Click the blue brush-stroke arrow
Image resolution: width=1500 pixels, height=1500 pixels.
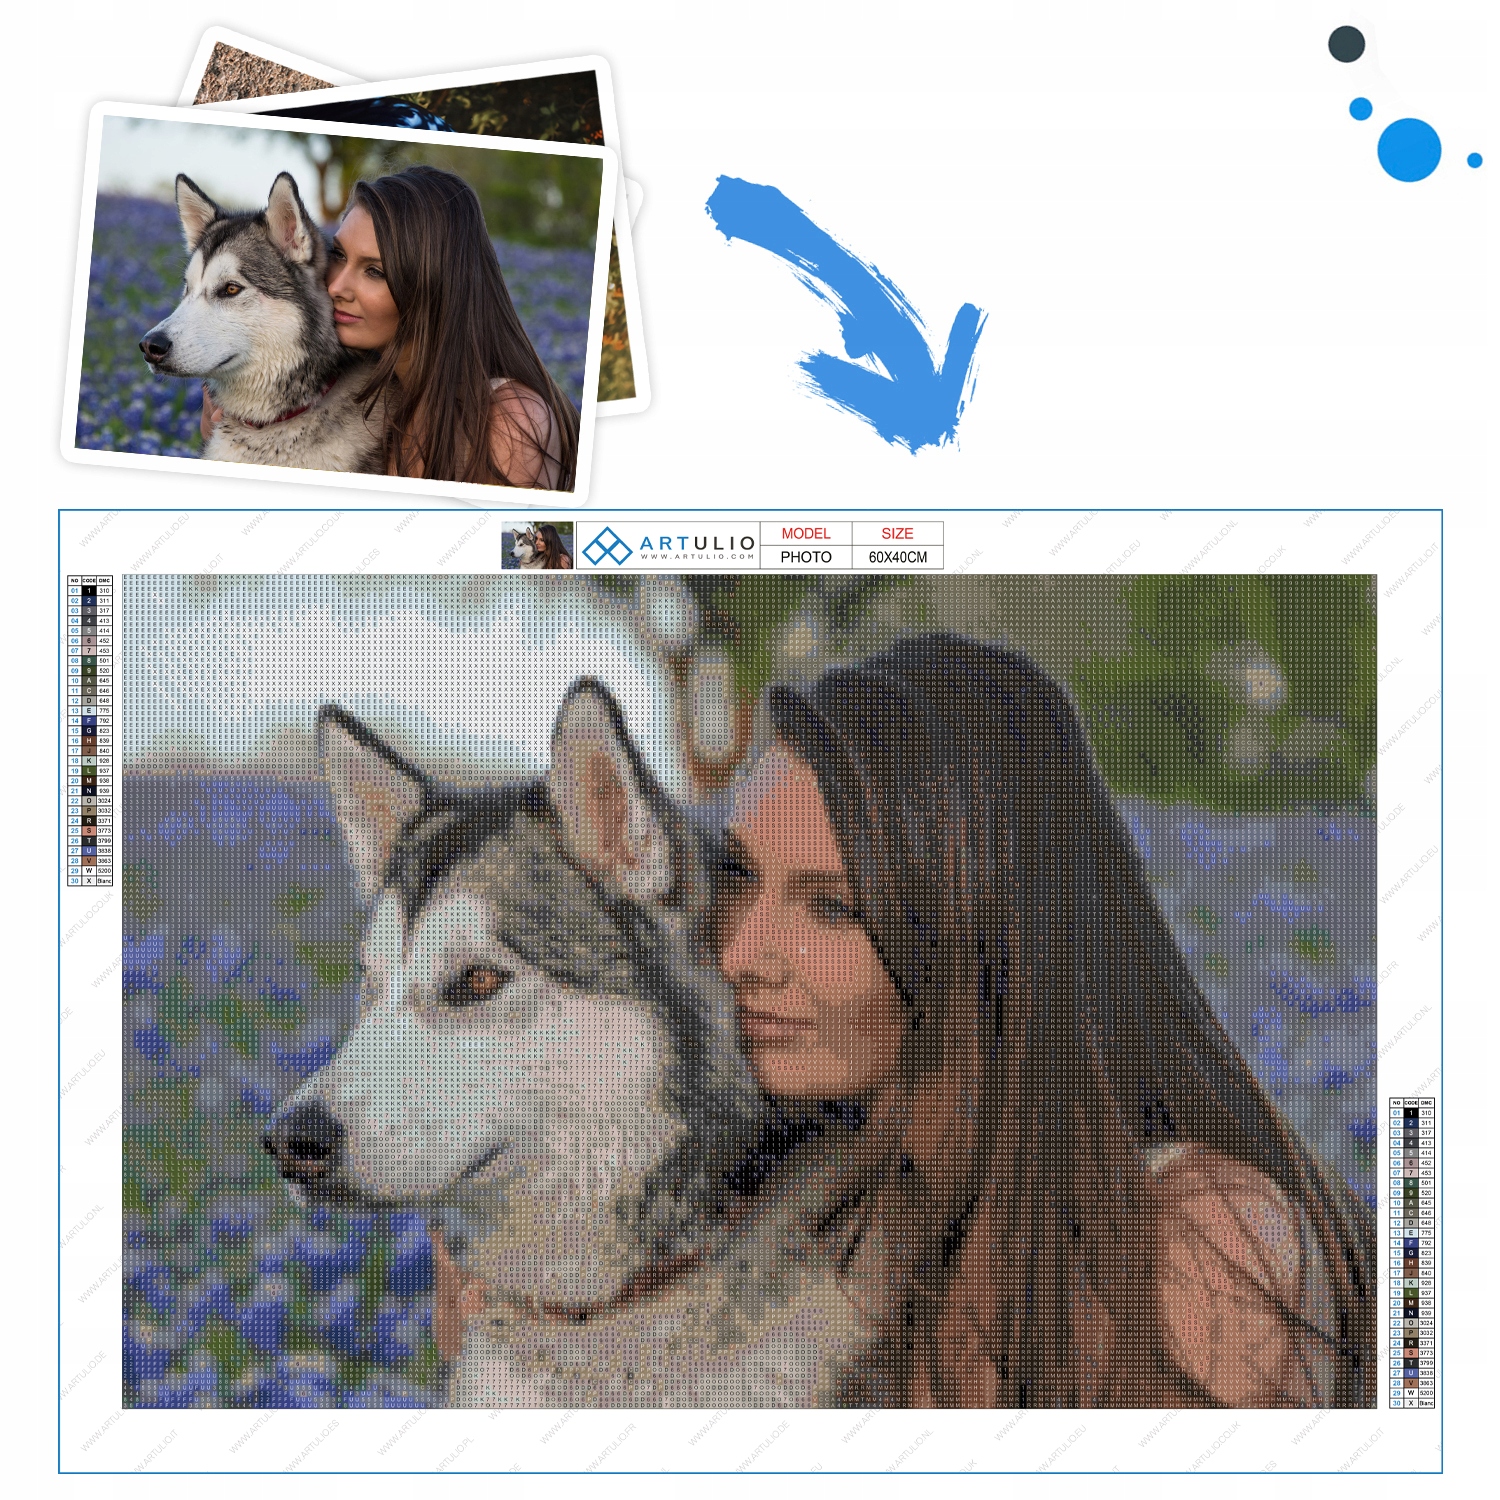(845, 312)
